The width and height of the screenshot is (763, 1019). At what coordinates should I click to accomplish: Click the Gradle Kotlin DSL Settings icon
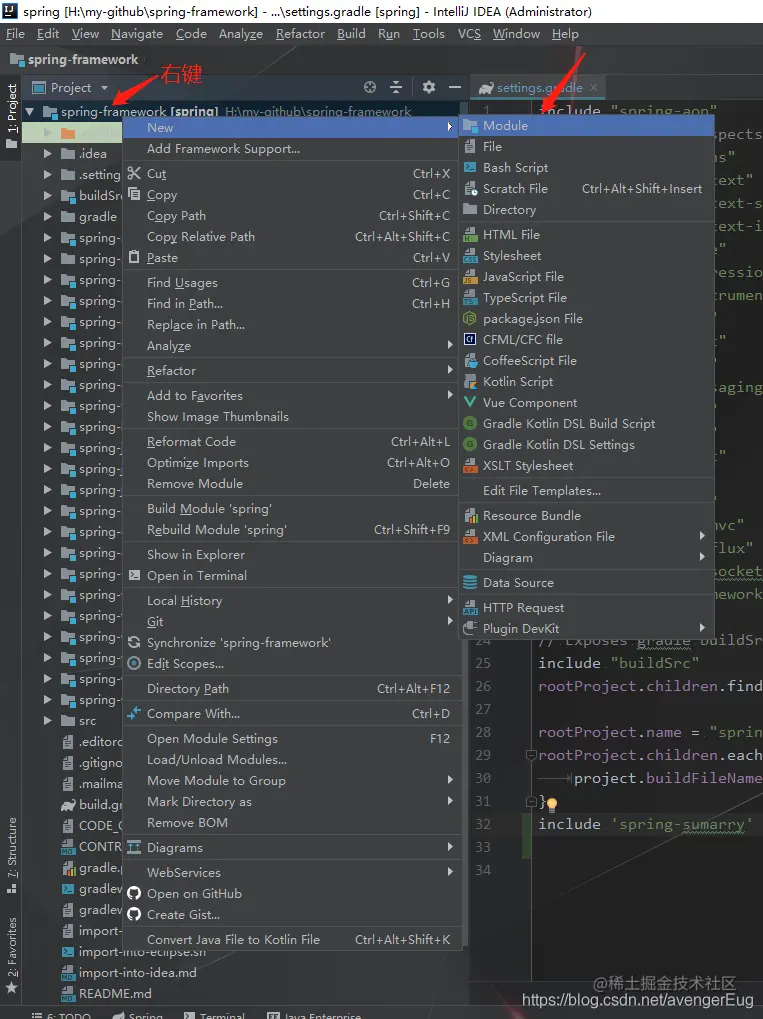pyautogui.click(x=470, y=445)
